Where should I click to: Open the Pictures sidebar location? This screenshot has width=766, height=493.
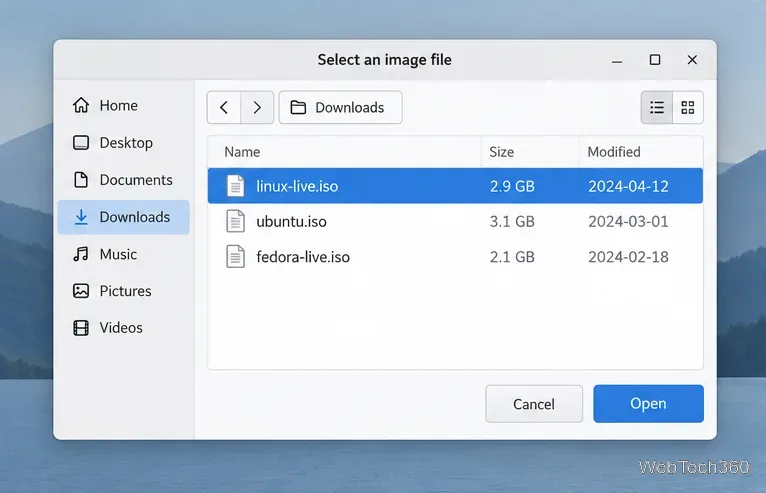point(124,291)
